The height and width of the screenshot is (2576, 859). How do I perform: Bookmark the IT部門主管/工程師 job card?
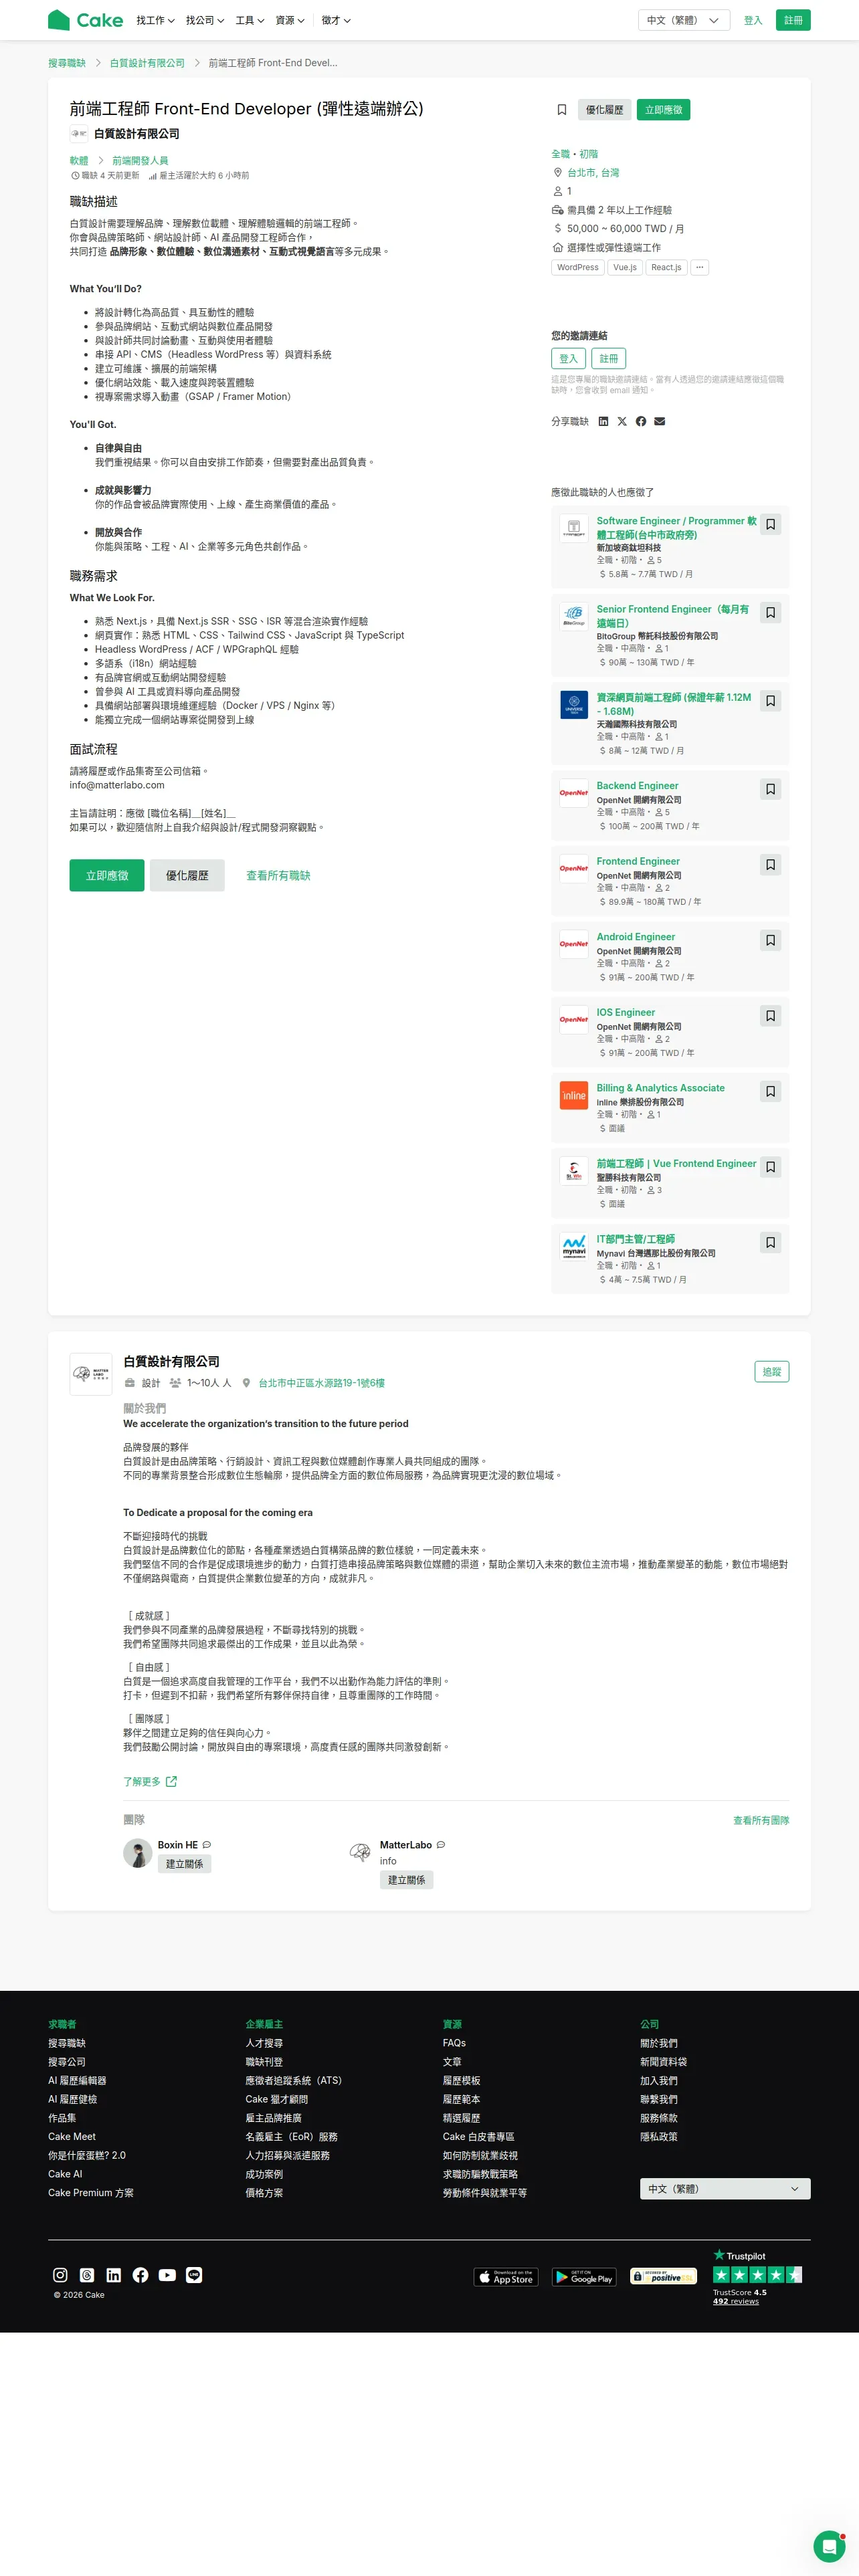[x=770, y=1242]
